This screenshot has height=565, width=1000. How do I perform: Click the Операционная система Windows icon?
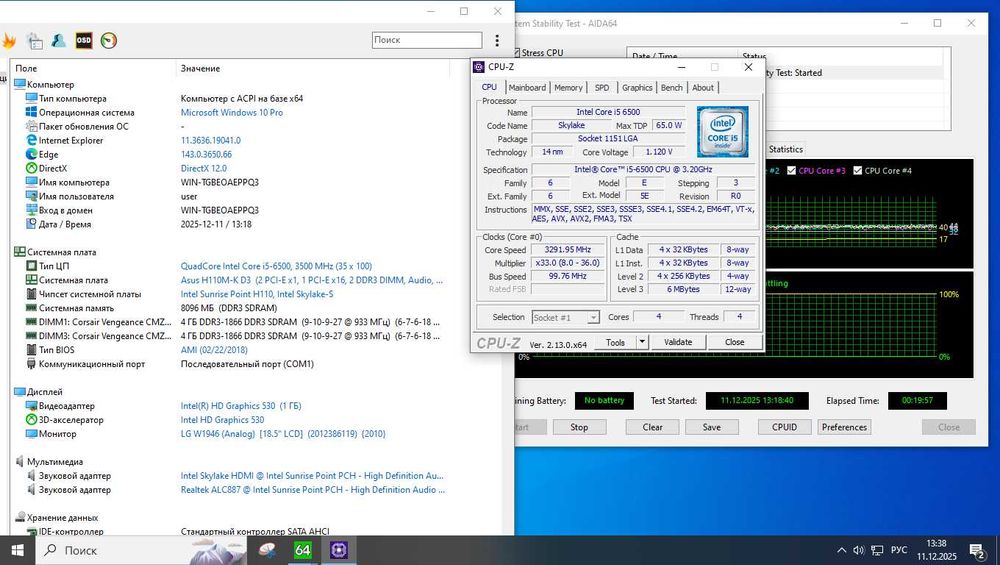[x=31, y=112]
